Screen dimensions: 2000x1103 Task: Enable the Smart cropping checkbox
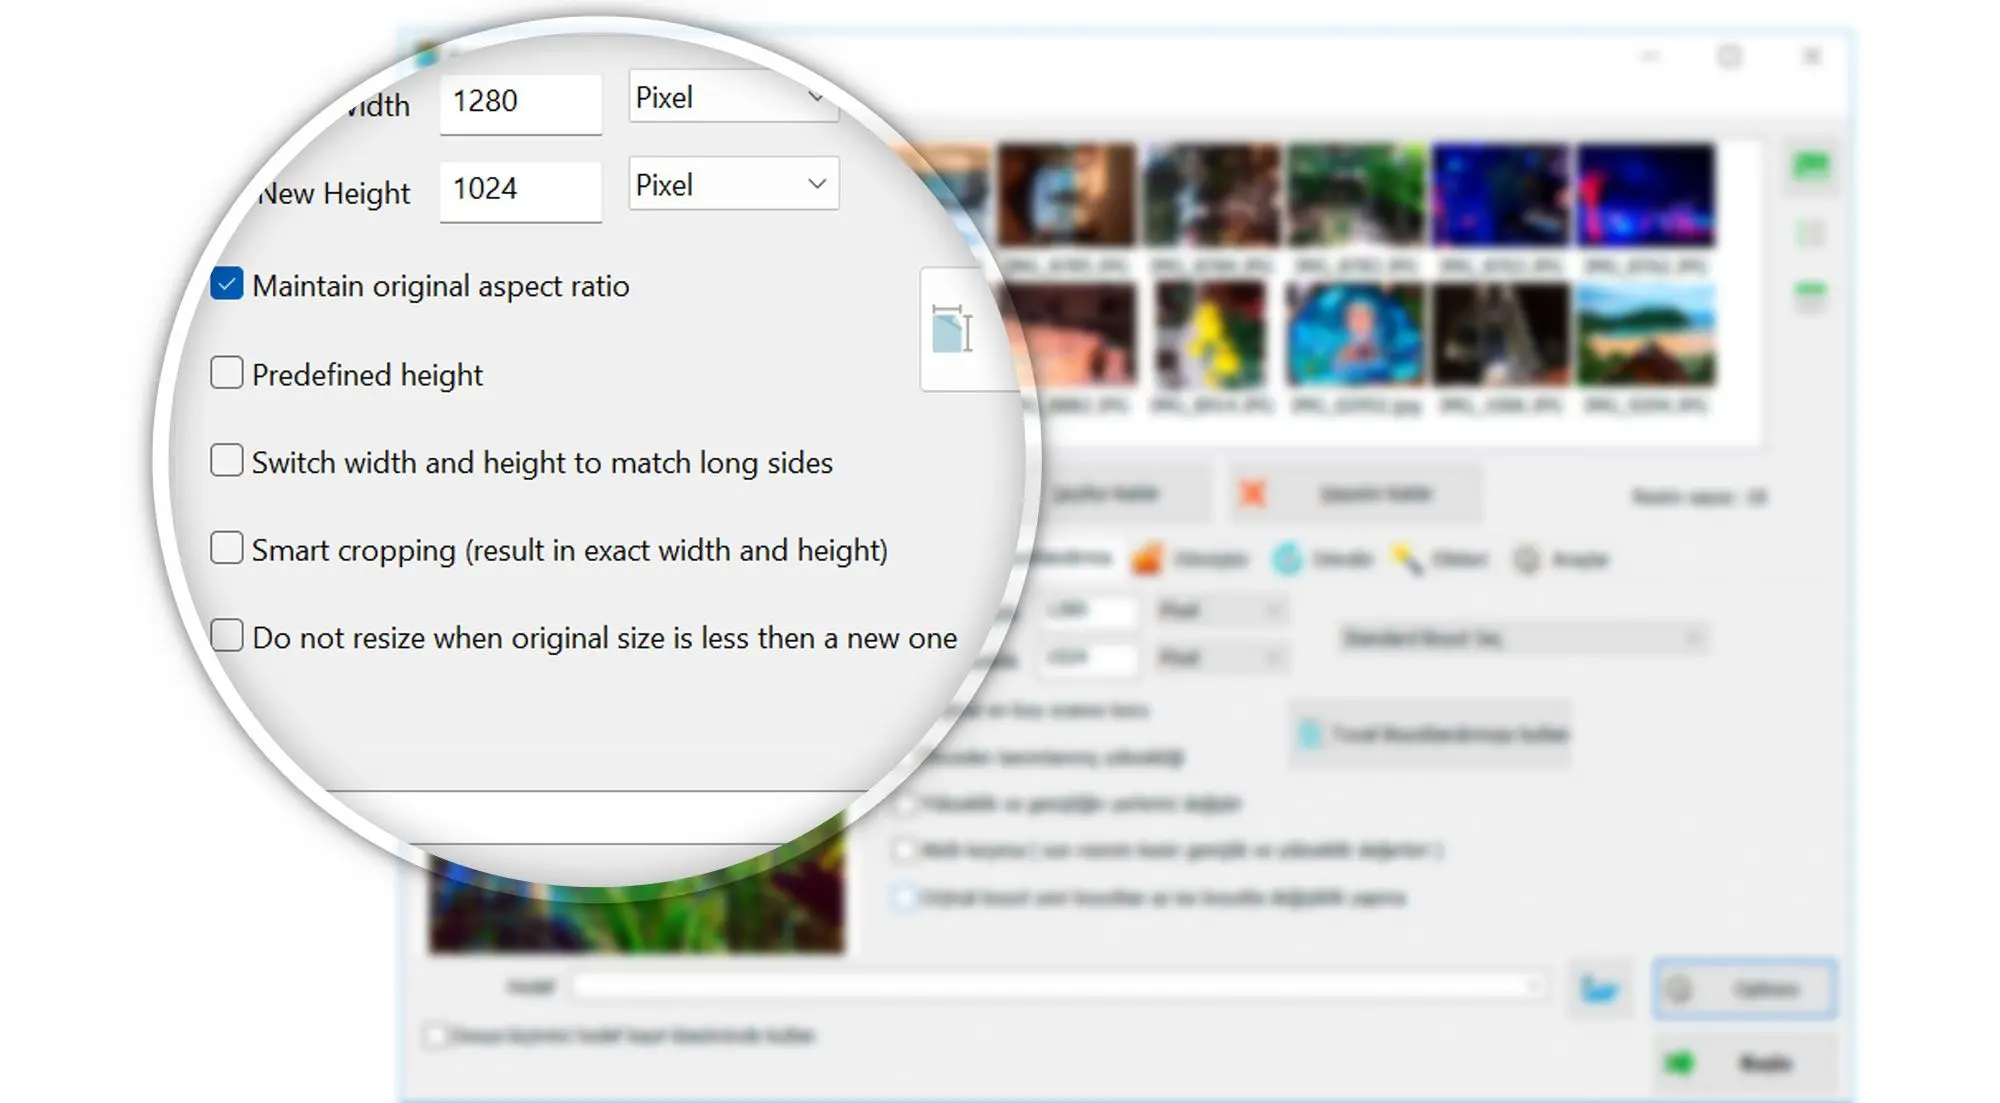click(227, 548)
